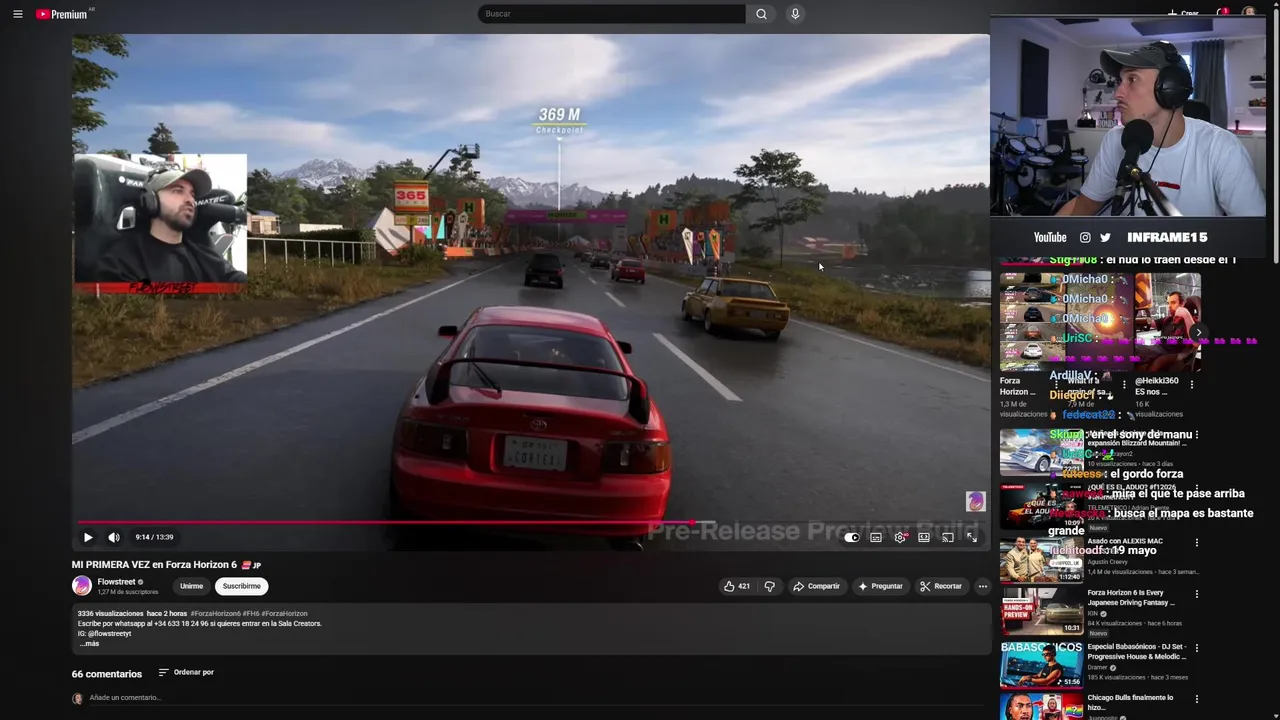
Task: Open more actions three-dot menu
Action: pyautogui.click(x=983, y=586)
